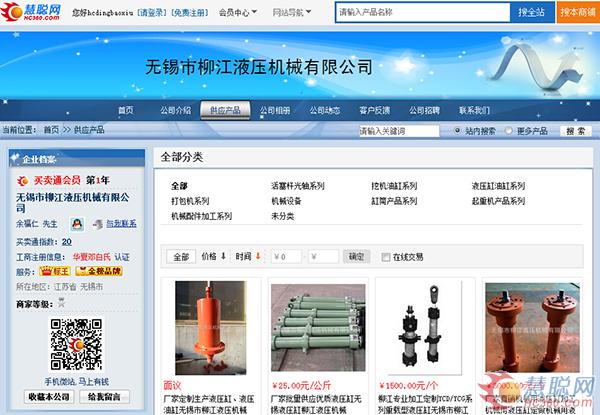Select the 缸筒产品系列 category

point(394,201)
